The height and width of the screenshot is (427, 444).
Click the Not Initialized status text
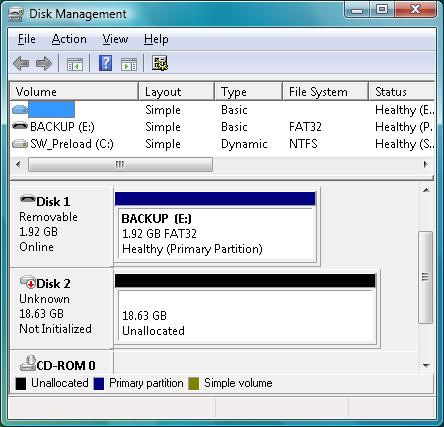click(55, 329)
